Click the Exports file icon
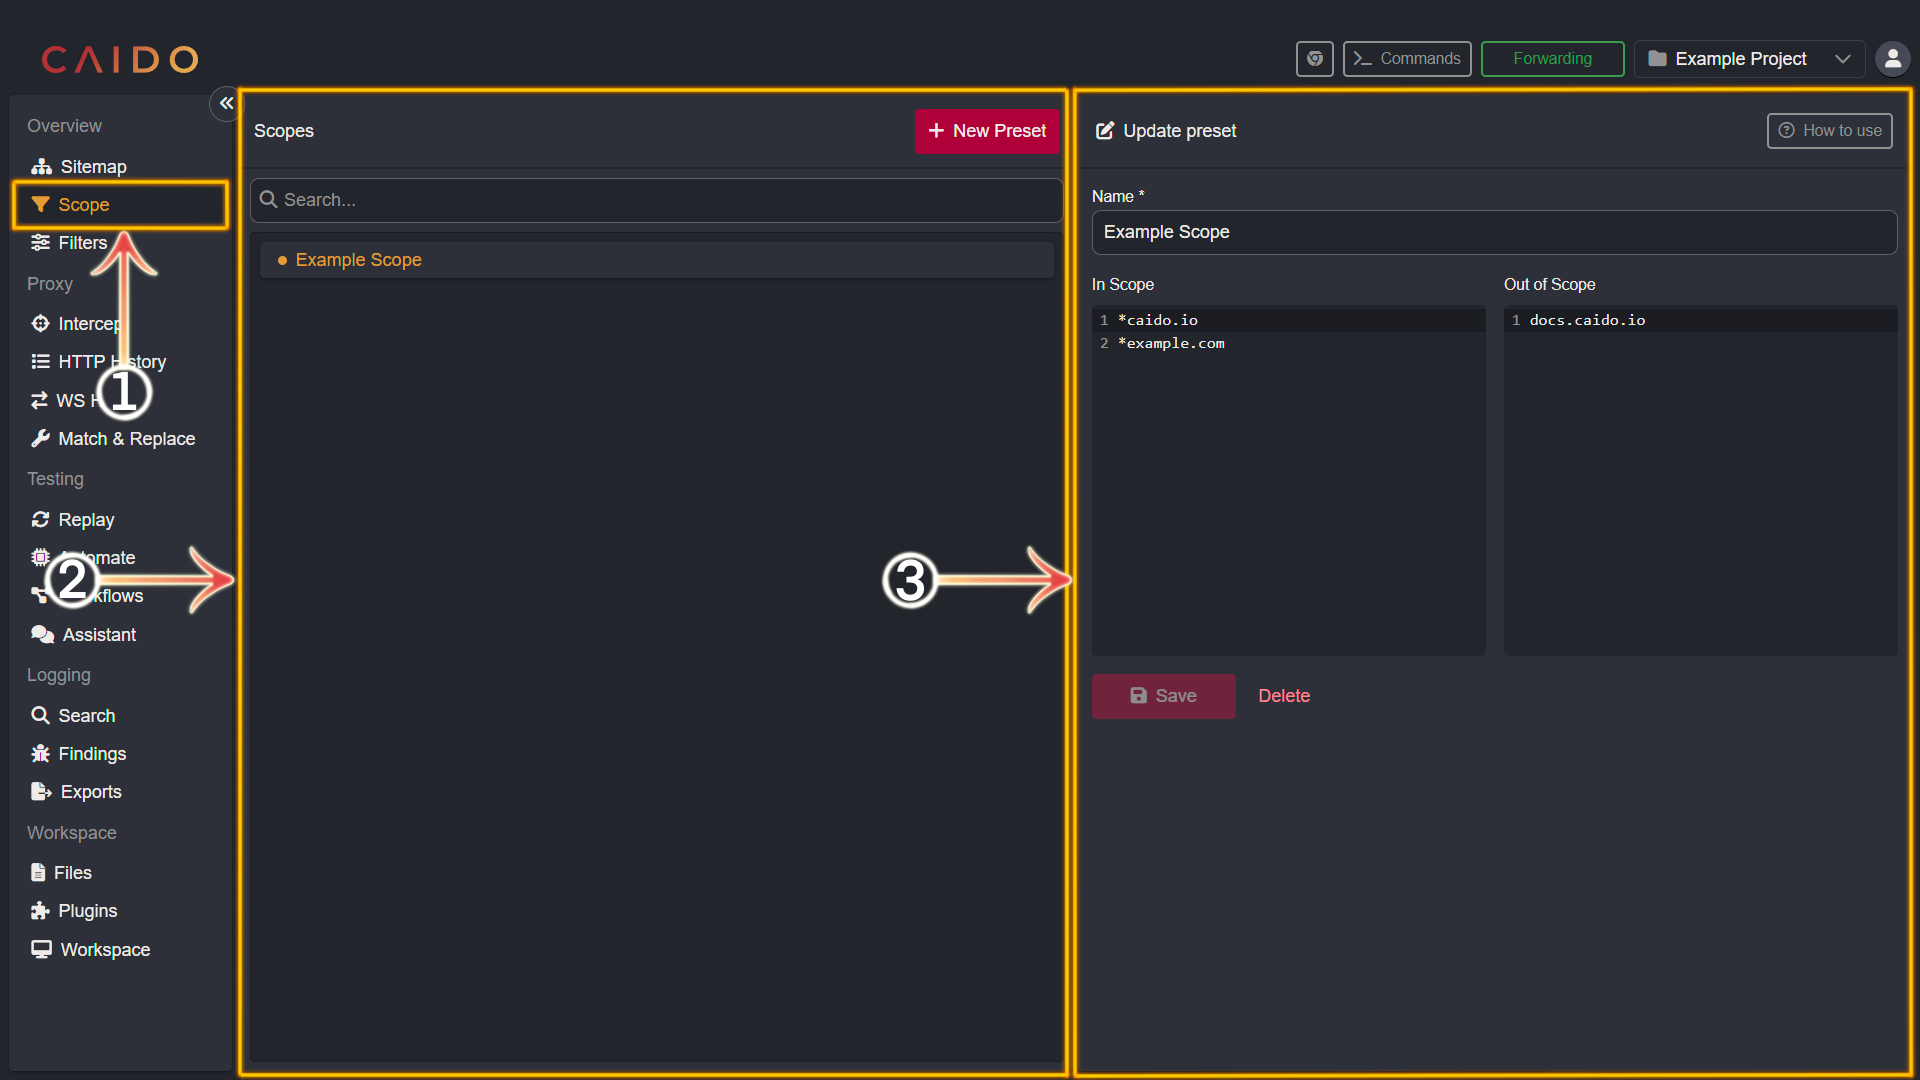The height and width of the screenshot is (1080, 1920). pyautogui.click(x=41, y=792)
